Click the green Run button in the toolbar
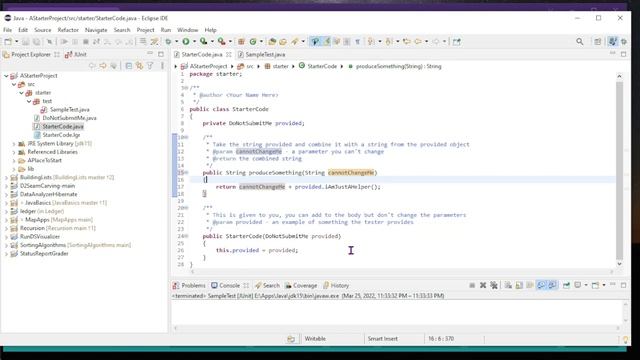 point(186,42)
